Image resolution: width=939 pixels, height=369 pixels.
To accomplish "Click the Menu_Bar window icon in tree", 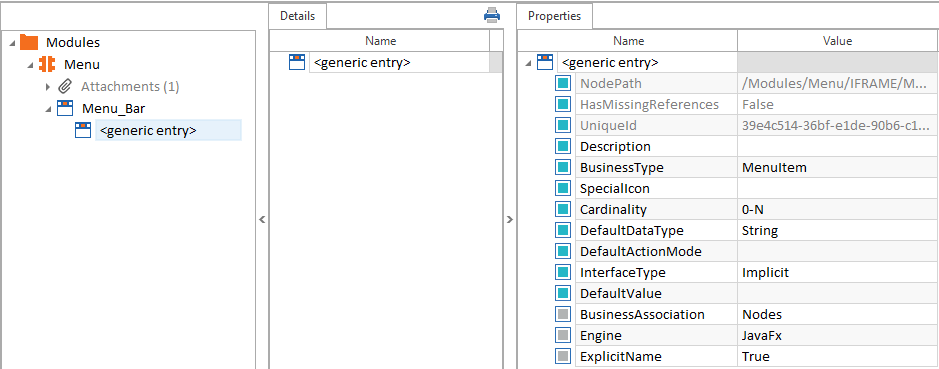I will (65, 108).
